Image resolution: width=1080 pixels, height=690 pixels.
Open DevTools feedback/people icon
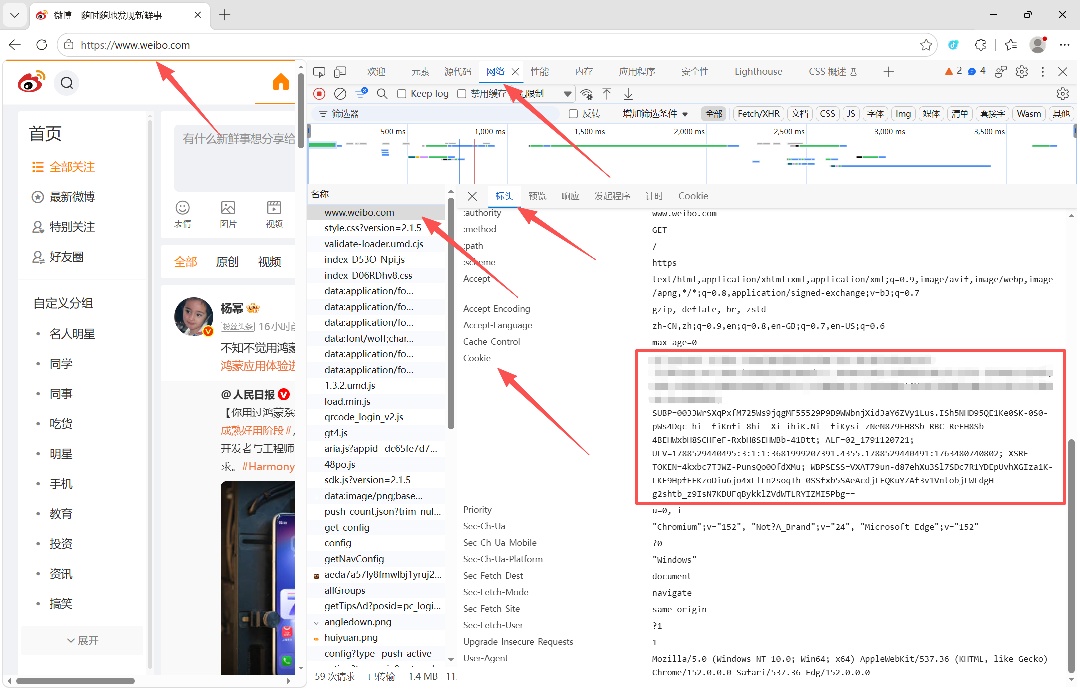1001,72
